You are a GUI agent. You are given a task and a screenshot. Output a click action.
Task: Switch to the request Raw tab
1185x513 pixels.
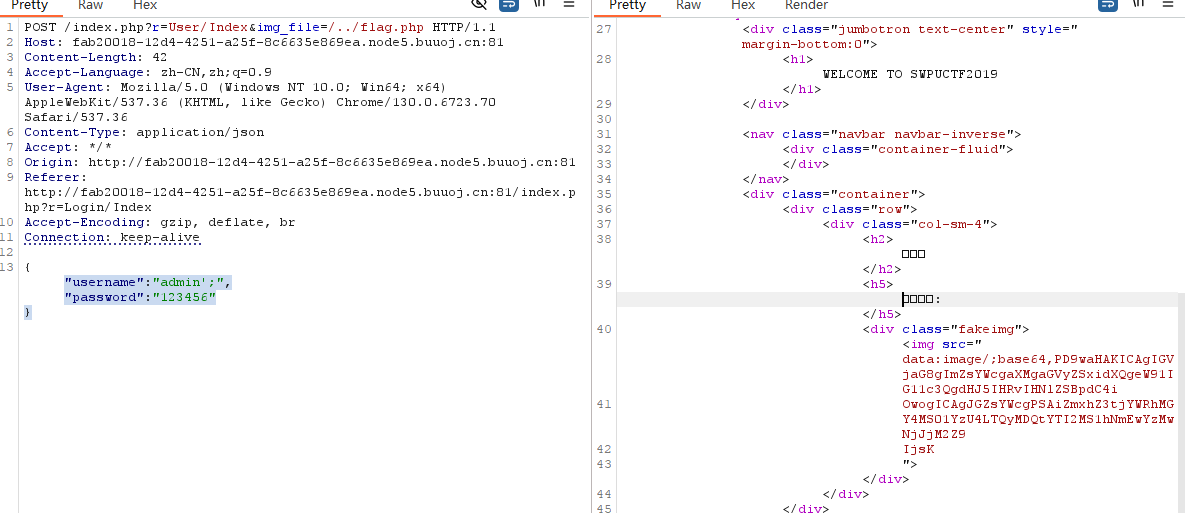tap(91, 5)
